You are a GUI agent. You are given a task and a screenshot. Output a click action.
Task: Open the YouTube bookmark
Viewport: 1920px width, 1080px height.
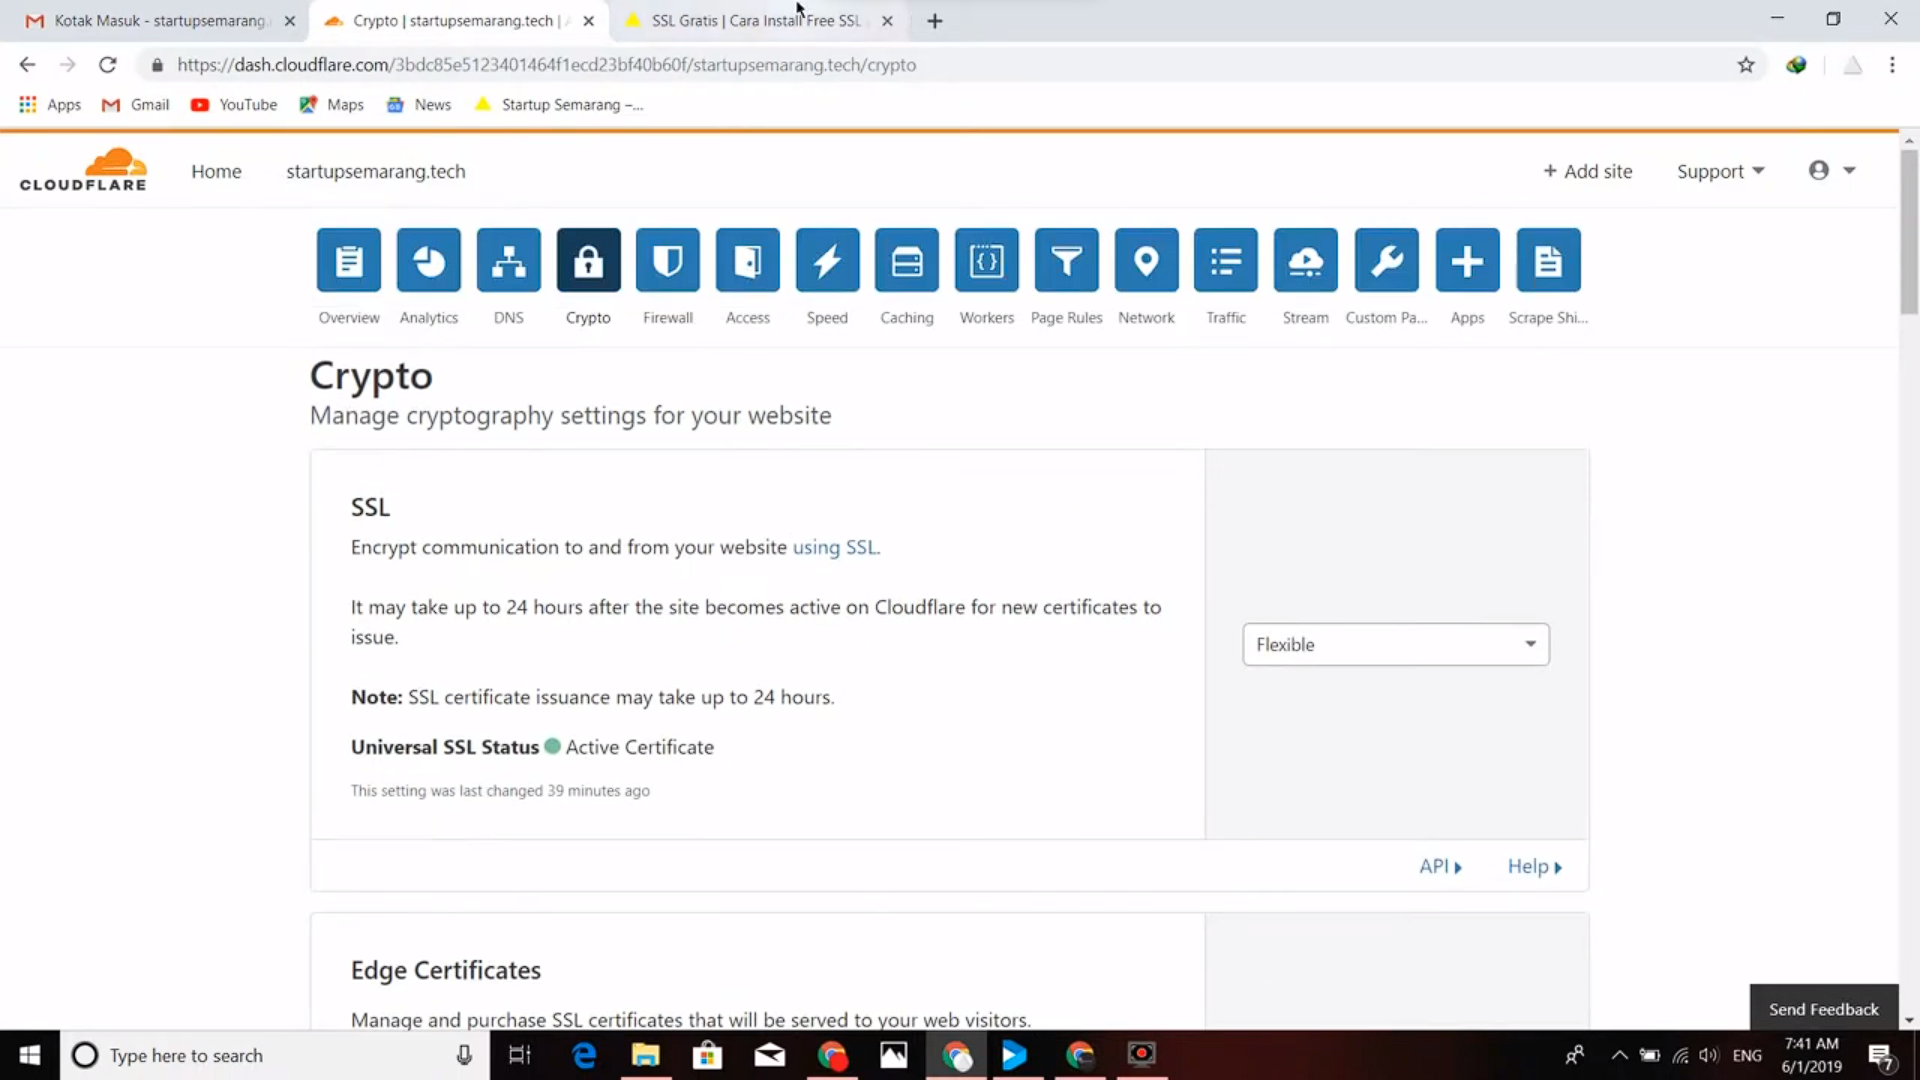(x=234, y=105)
